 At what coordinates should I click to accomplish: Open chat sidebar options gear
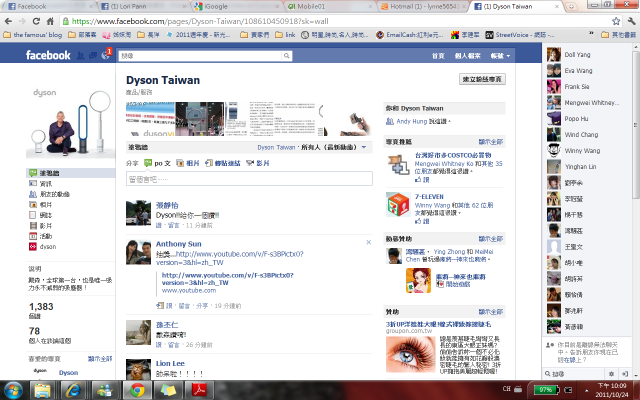pos(611,373)
